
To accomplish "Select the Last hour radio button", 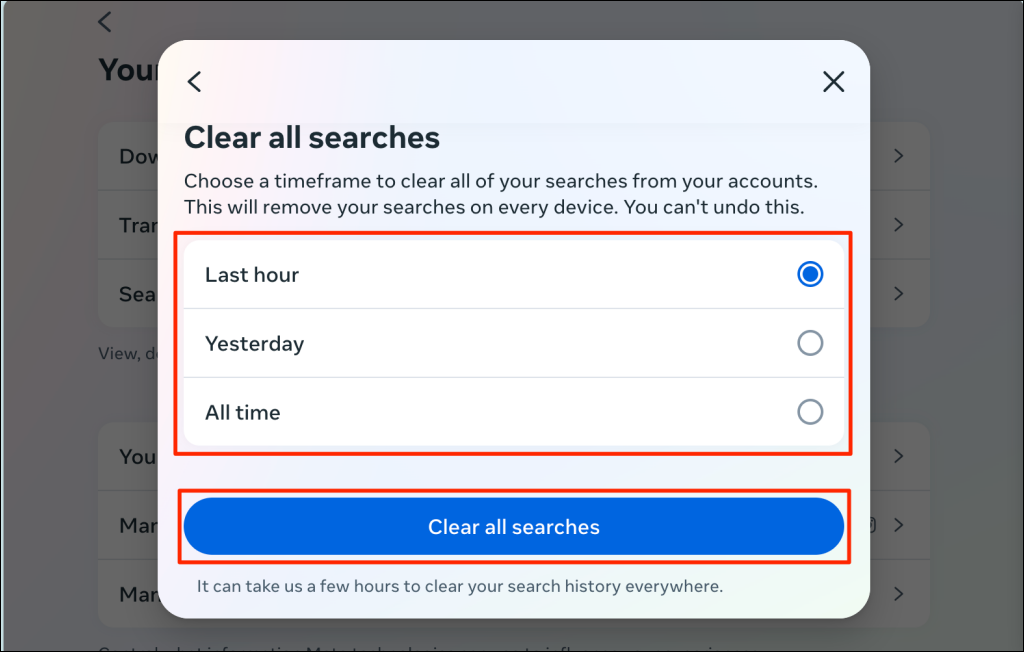I will [x=810, y=274].
